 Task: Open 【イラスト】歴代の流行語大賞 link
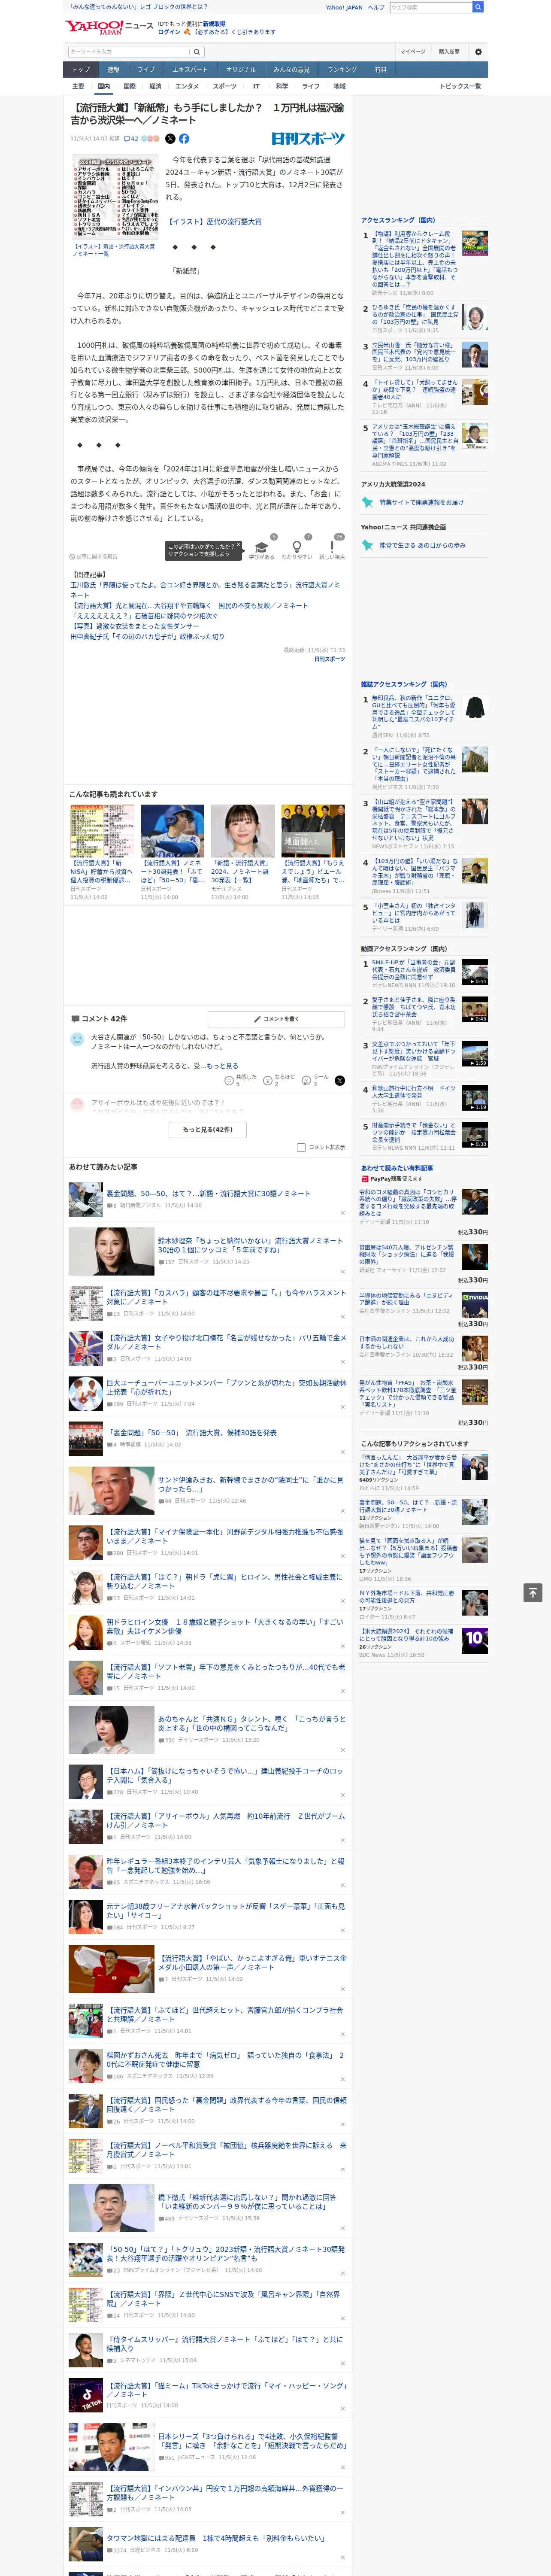[214, 222]
